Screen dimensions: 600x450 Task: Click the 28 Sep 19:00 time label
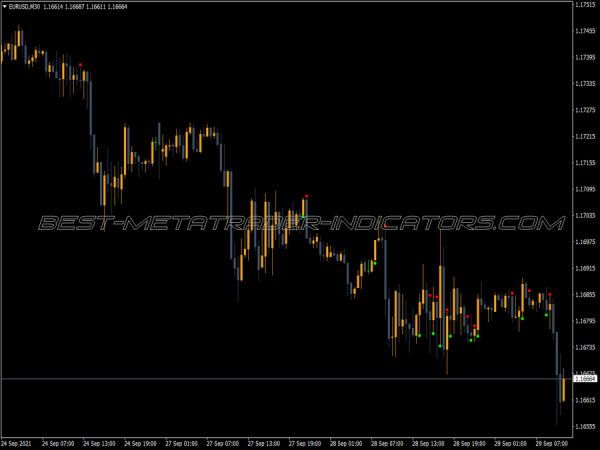[470, 443]
